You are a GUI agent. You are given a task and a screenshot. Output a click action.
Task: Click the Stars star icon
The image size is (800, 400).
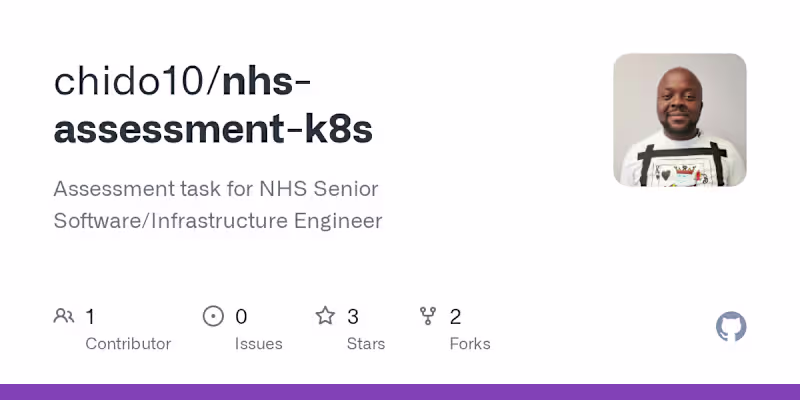[x=325, y=317]
